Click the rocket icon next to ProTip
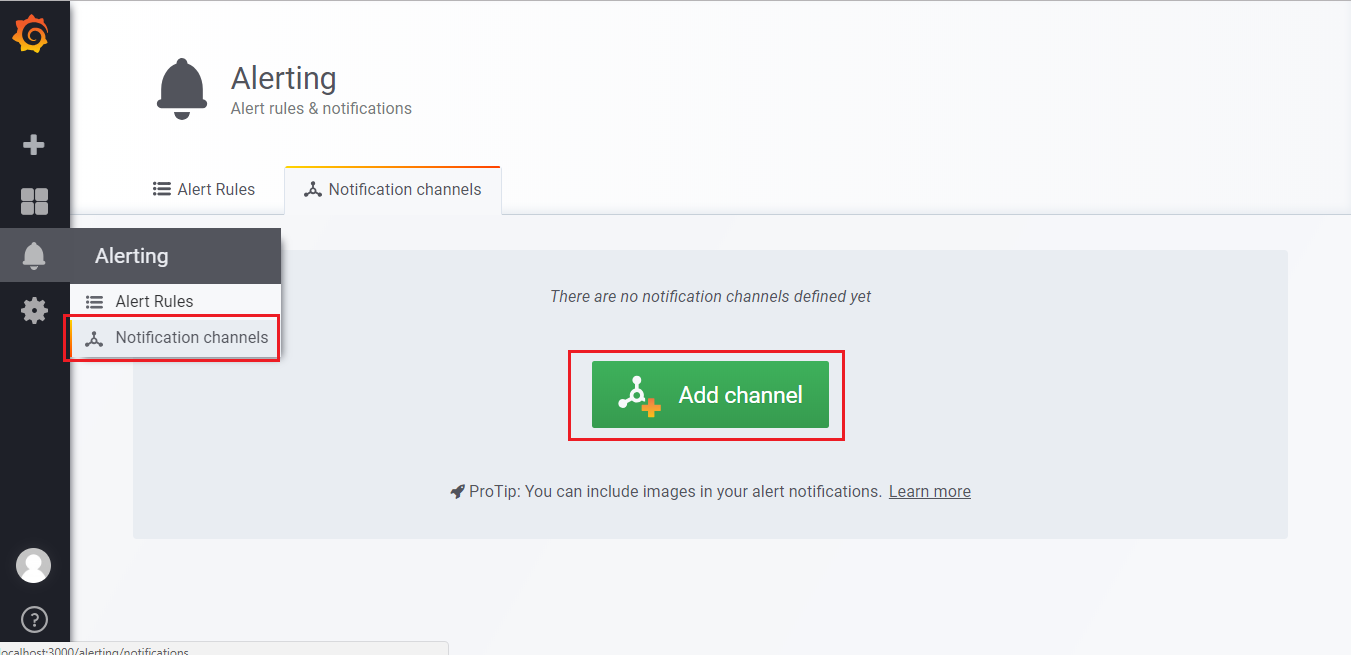Image resolution: width=1351 pixels, height=655 pixels. (x=457, y=492)
